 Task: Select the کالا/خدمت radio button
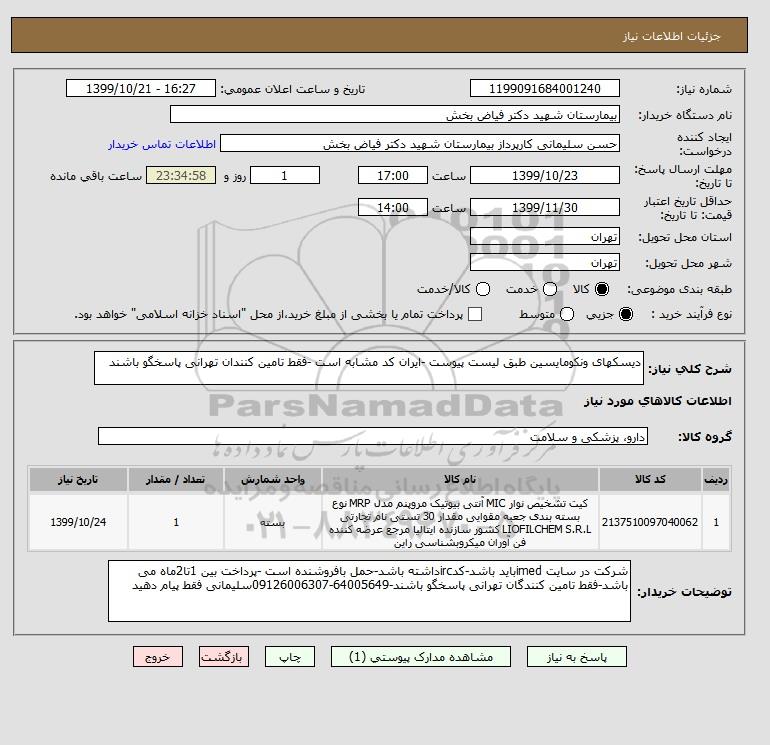click(483, 289)
